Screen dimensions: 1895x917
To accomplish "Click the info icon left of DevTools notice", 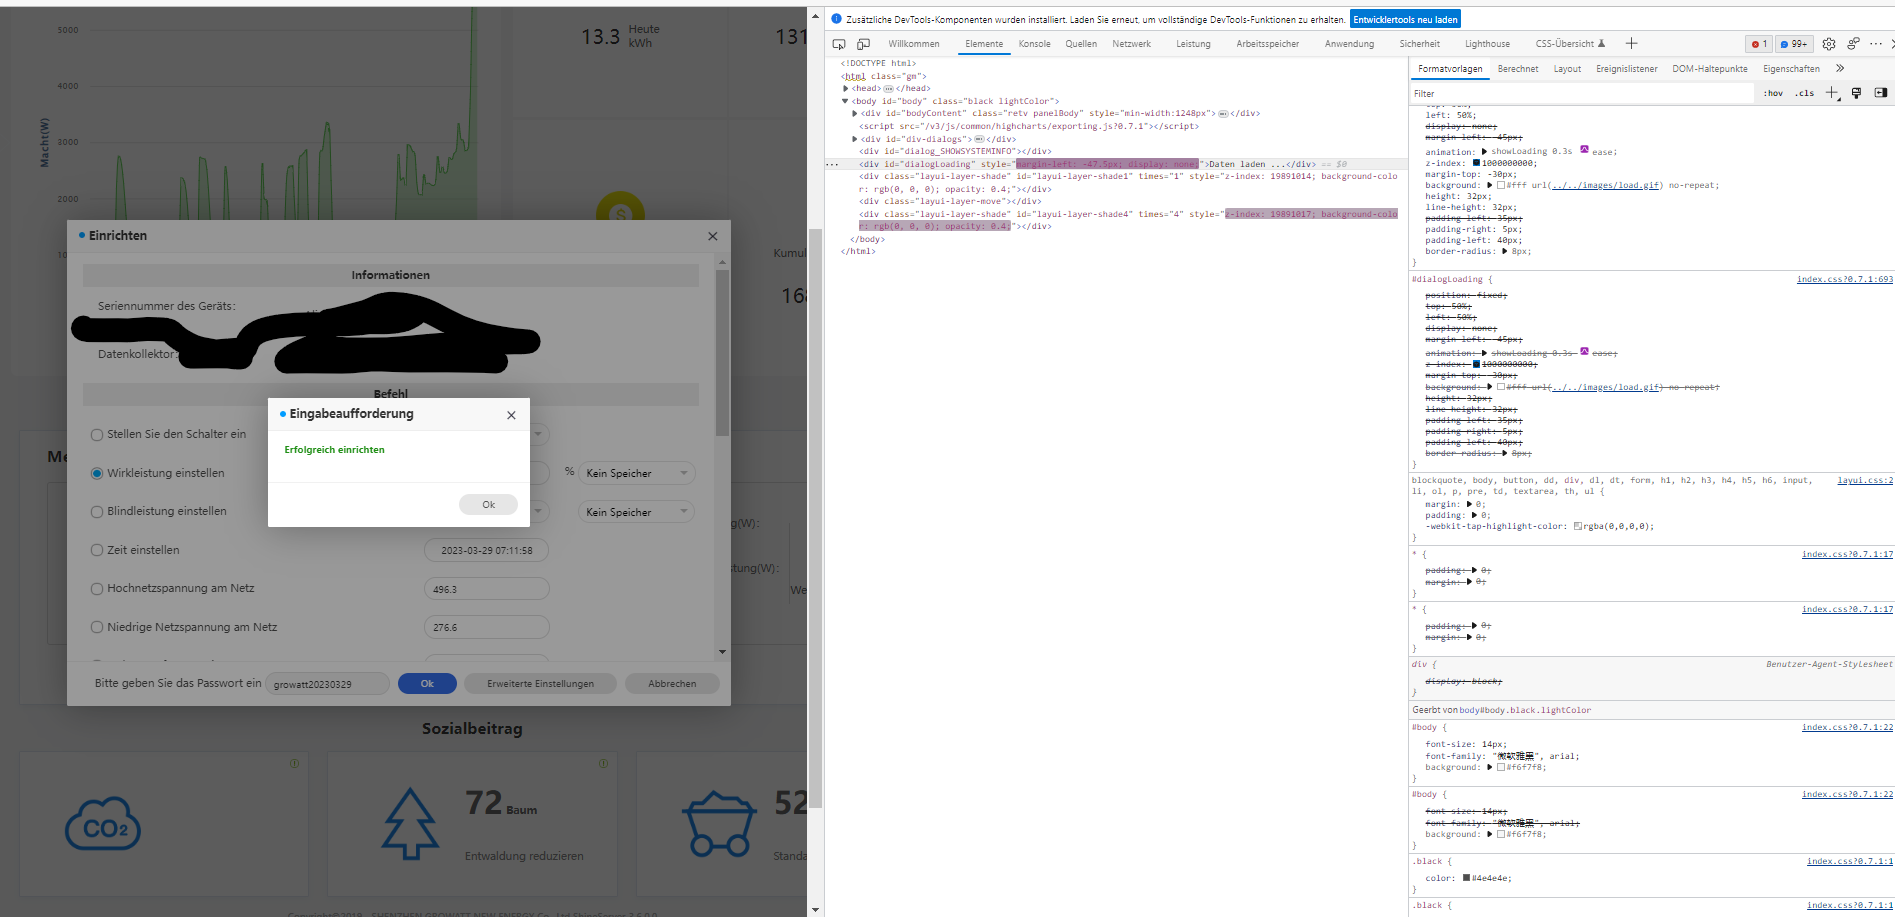I will click(837, 19).
